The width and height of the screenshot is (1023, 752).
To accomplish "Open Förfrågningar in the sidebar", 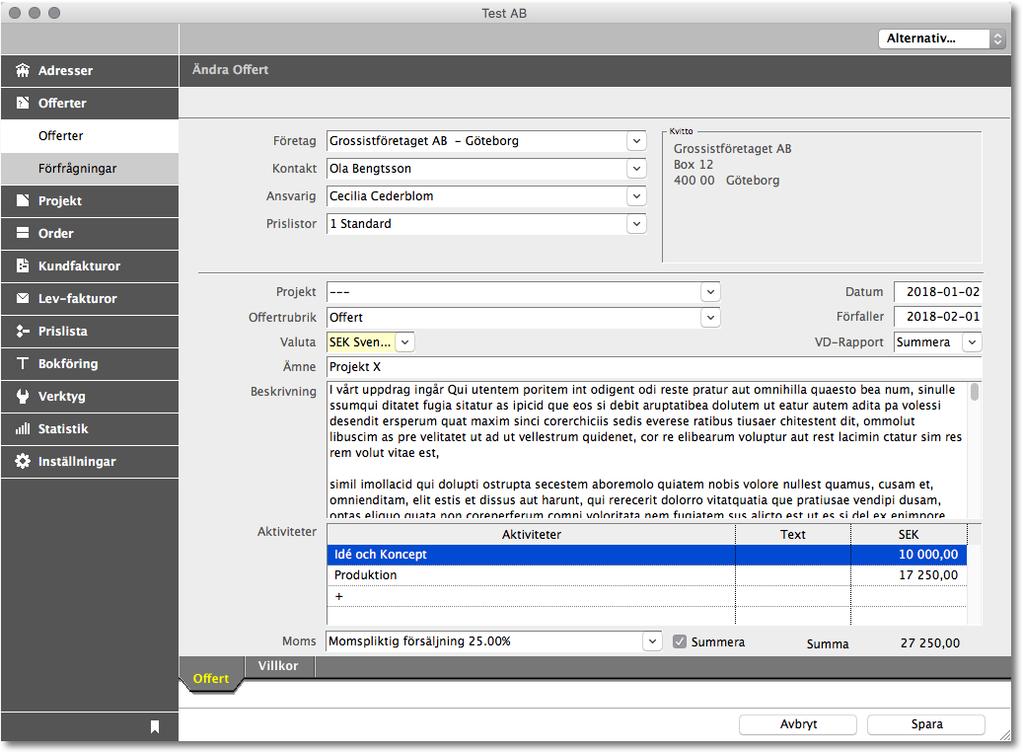I will point(89,168).
